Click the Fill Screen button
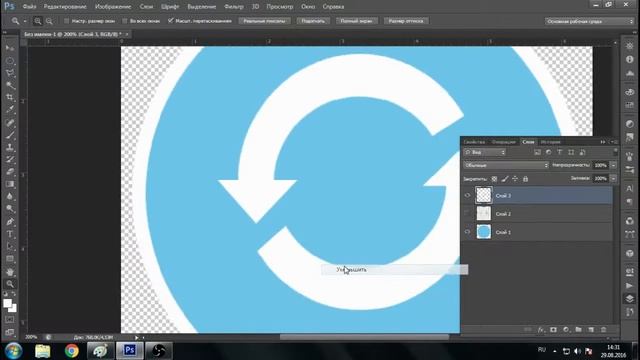 [x=356, y=21]
